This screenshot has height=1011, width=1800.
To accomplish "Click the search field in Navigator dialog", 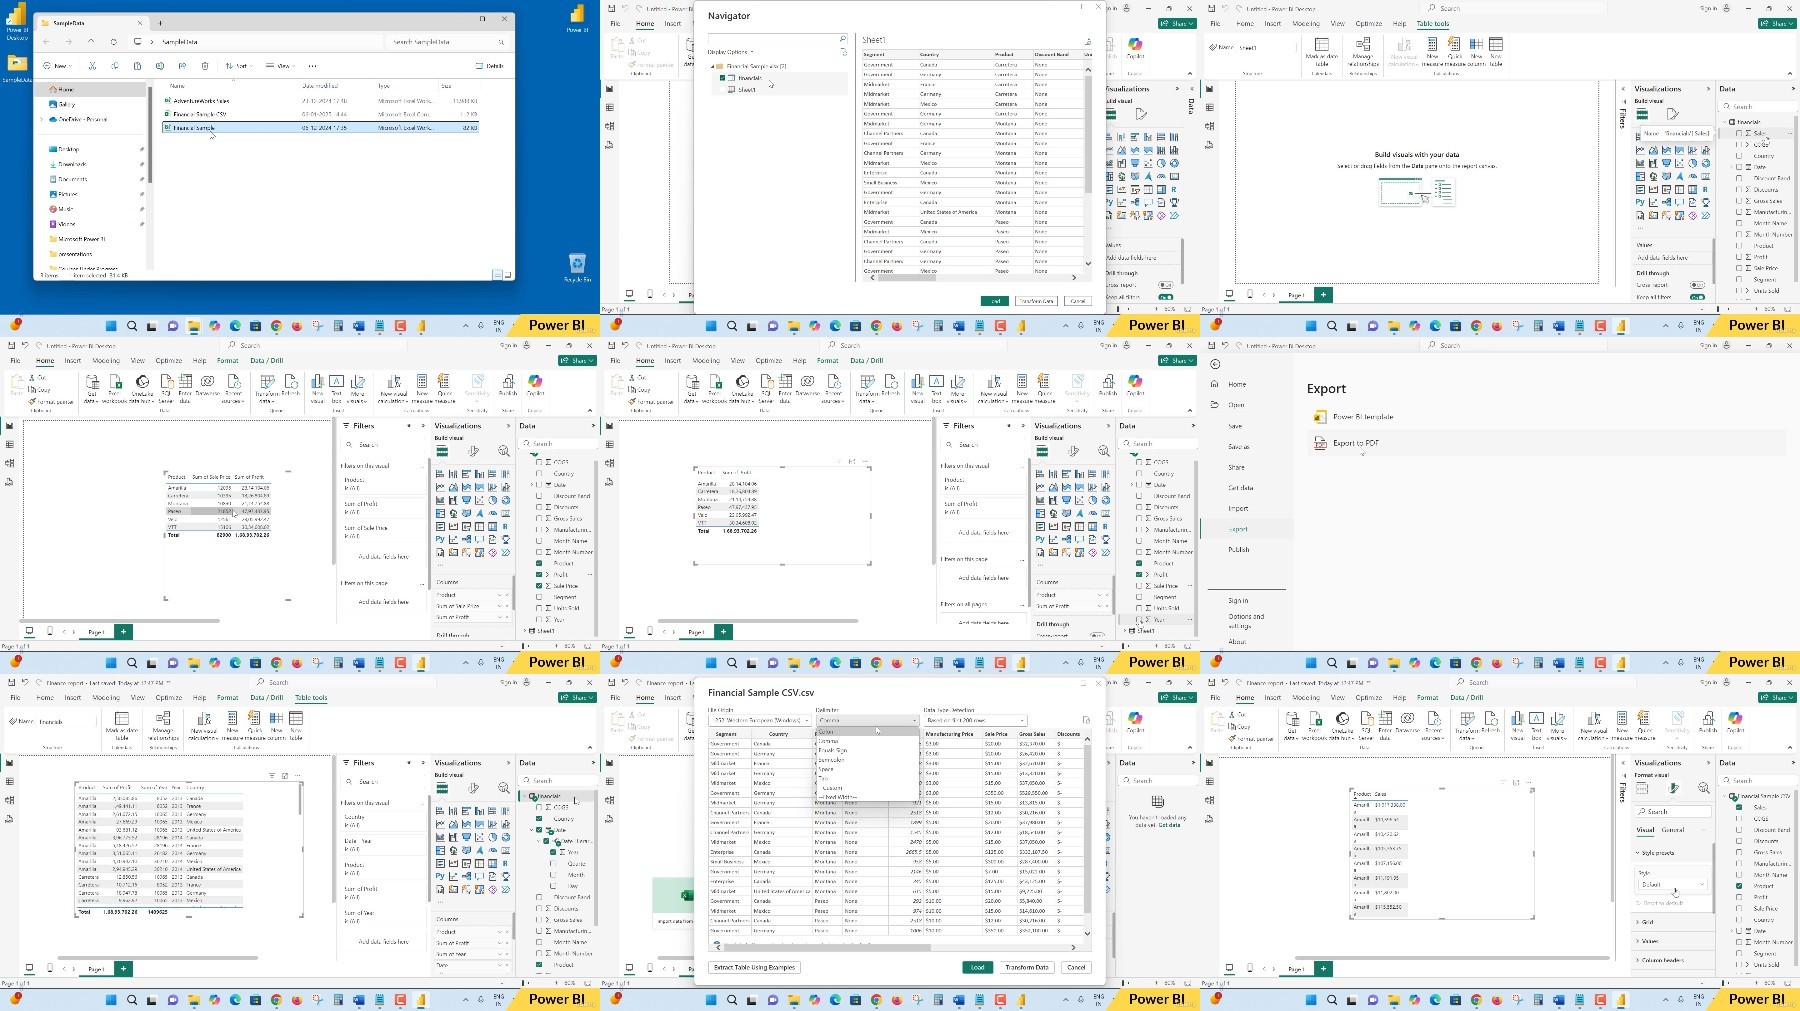I will click(777, 39).
